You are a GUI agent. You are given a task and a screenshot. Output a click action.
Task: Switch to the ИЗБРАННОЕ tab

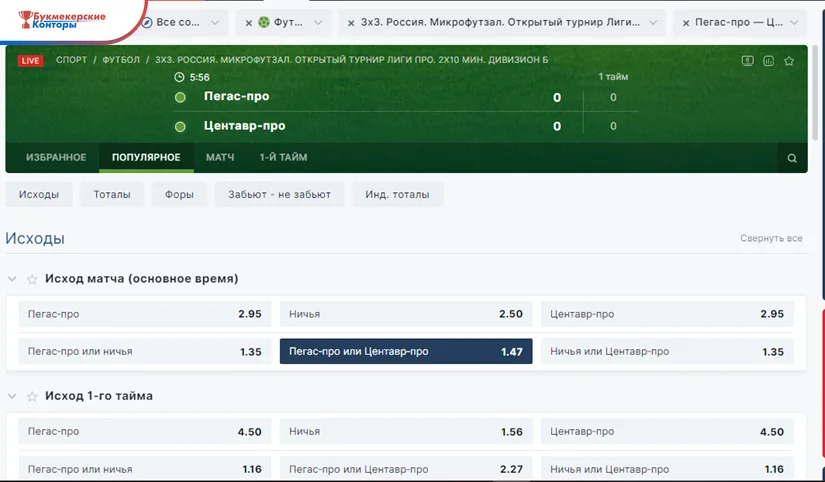56,157
